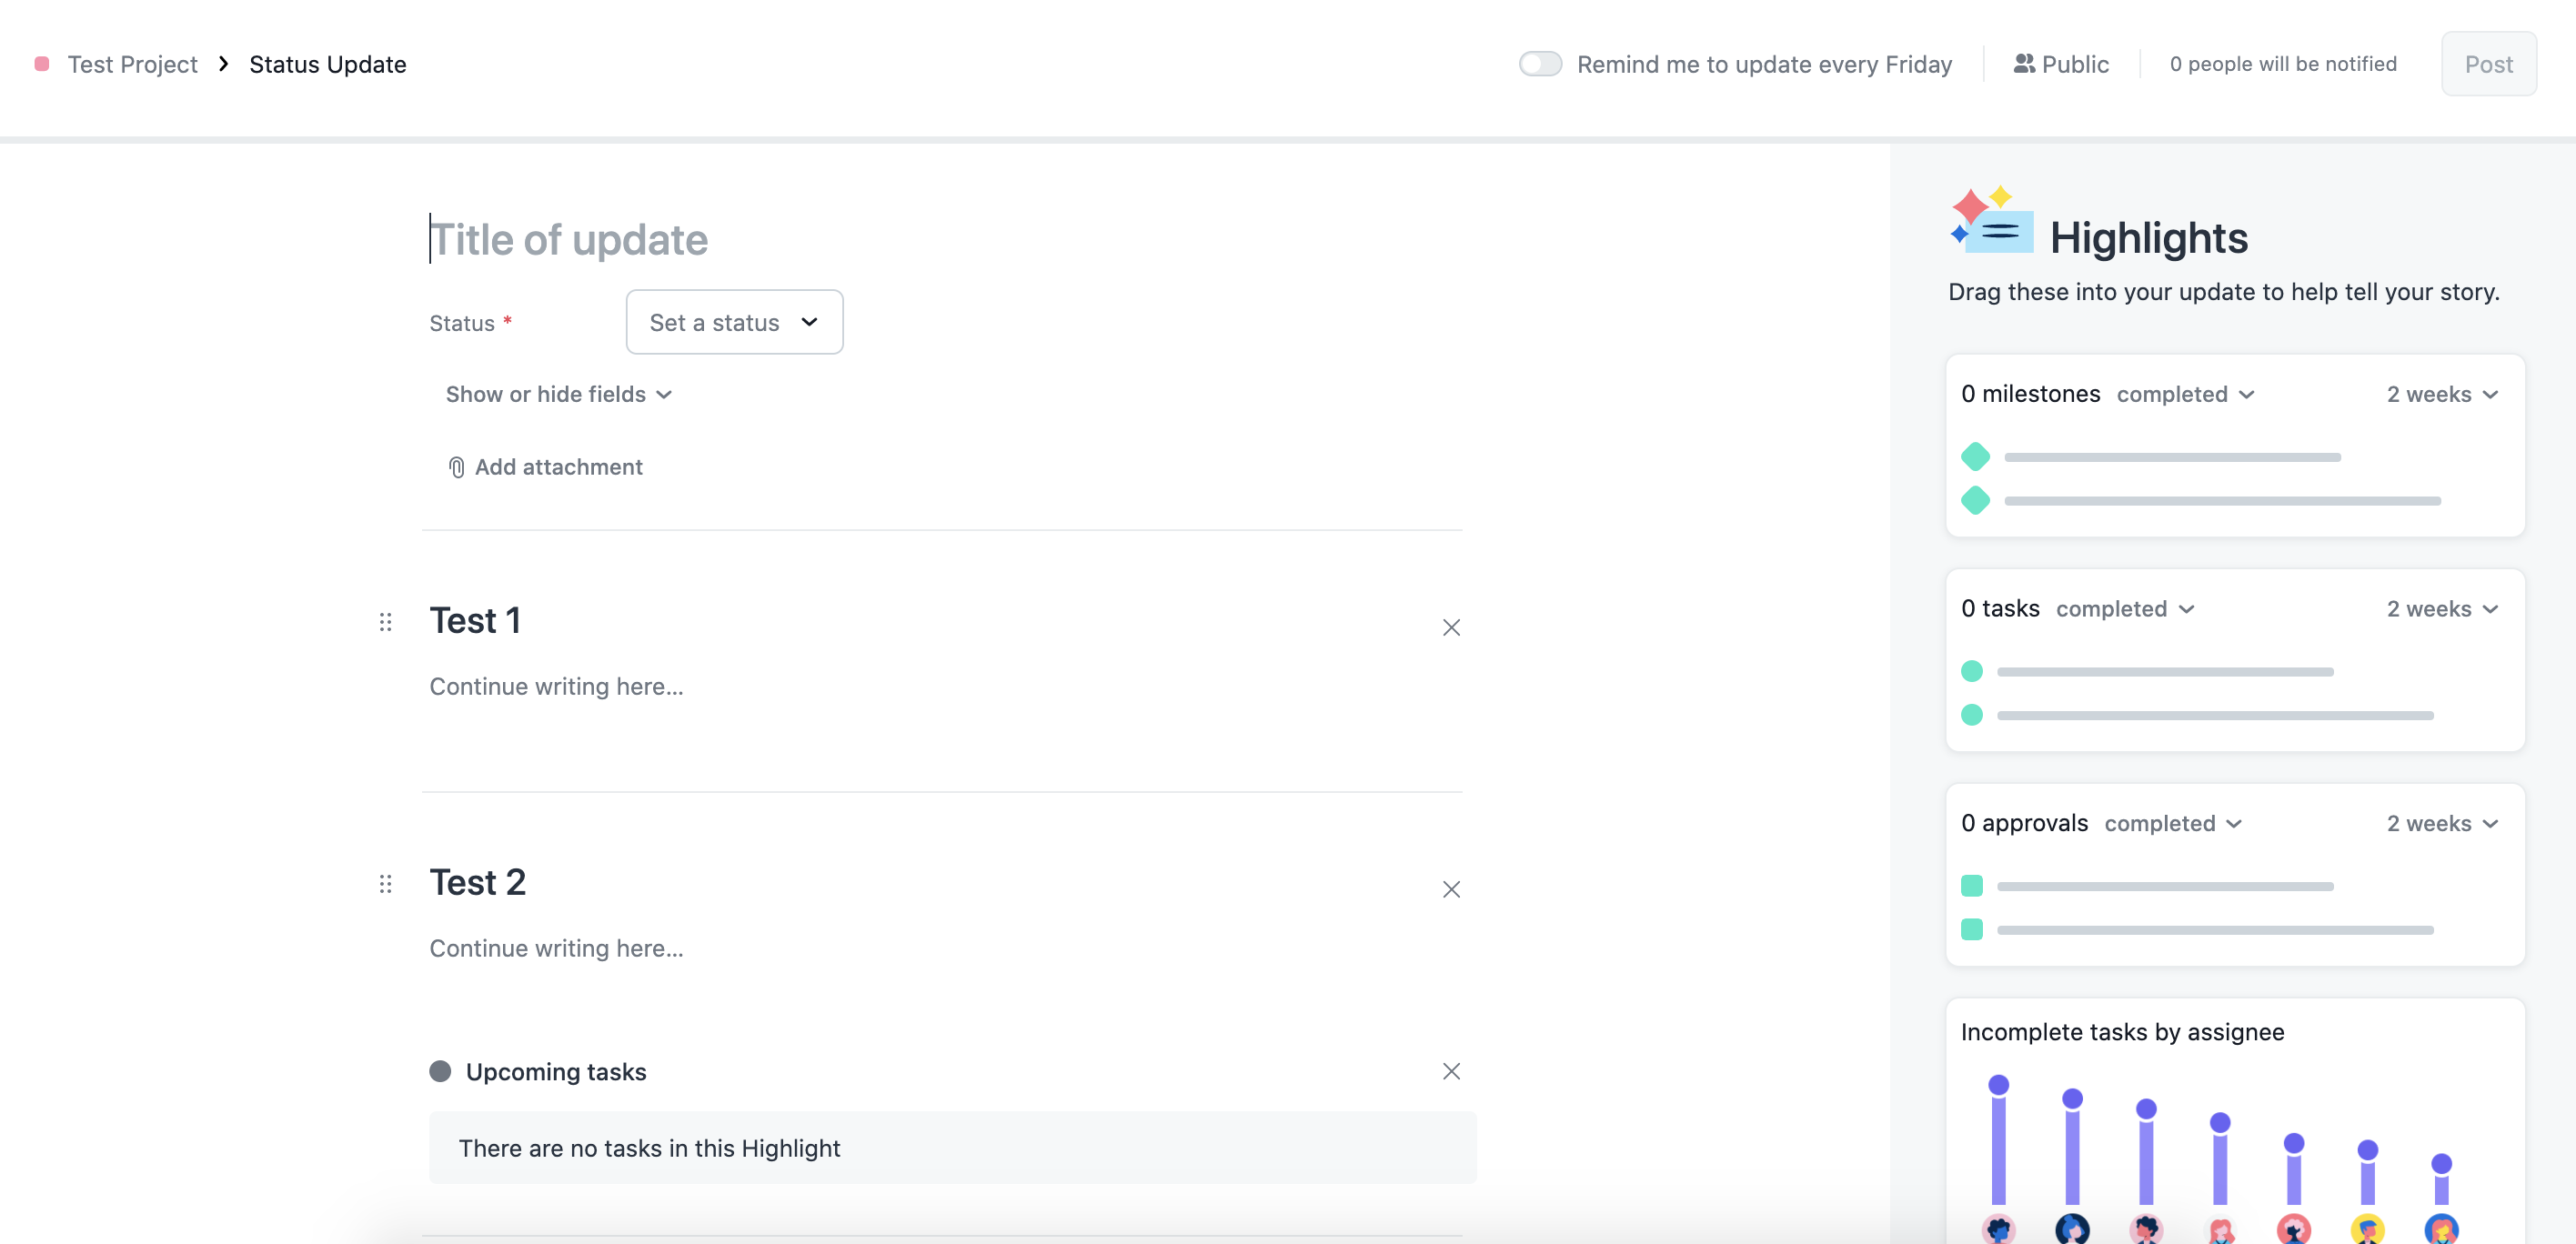Click the Post button
2576x1244 pixels.
[x=2488, y=64]
